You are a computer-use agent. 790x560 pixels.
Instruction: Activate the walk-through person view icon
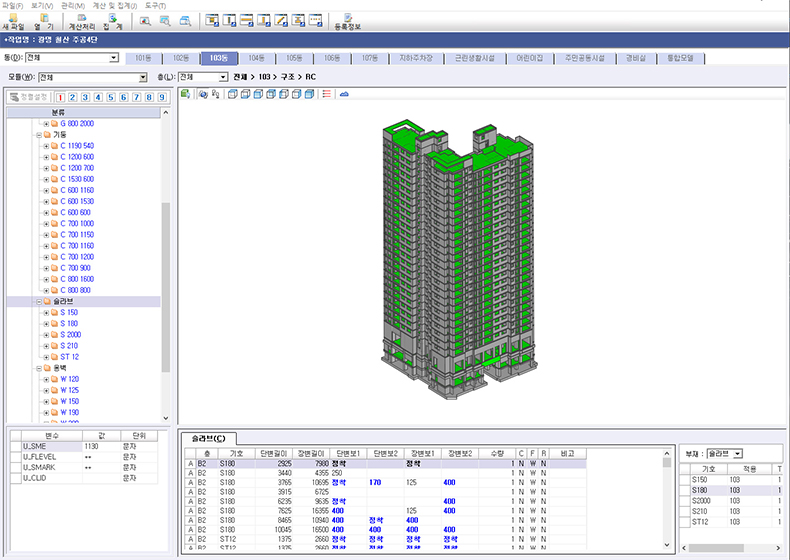216,94
